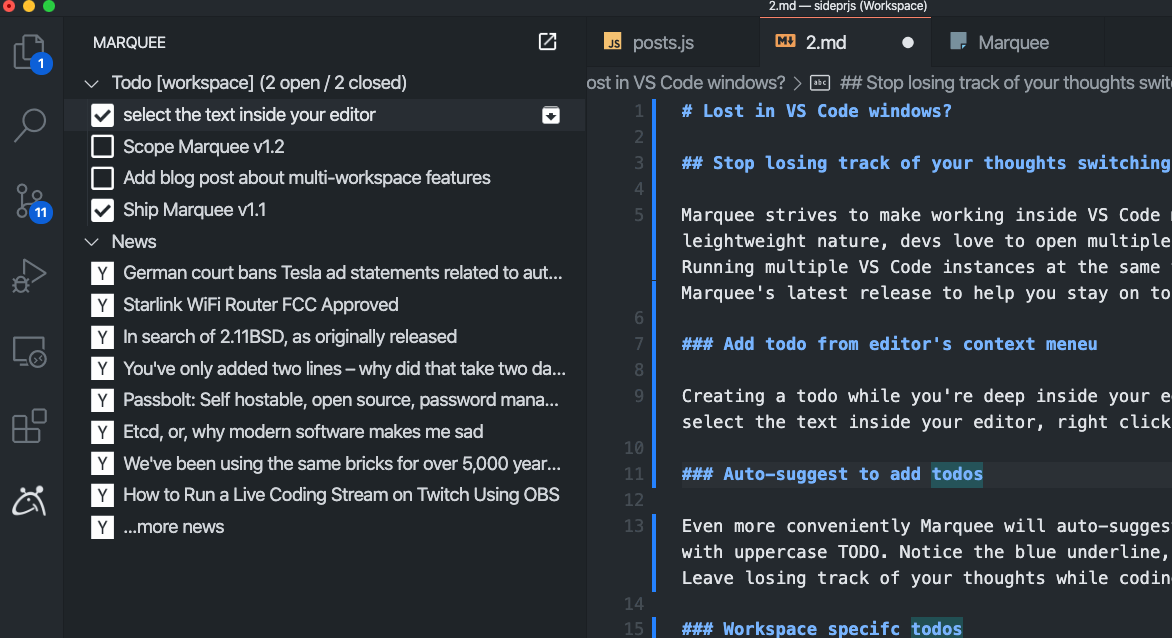The height and width of the screenshot is (638, 1172).
Task: Open 'In search of 2.11BSD' news
Action: tap(290, 337)
